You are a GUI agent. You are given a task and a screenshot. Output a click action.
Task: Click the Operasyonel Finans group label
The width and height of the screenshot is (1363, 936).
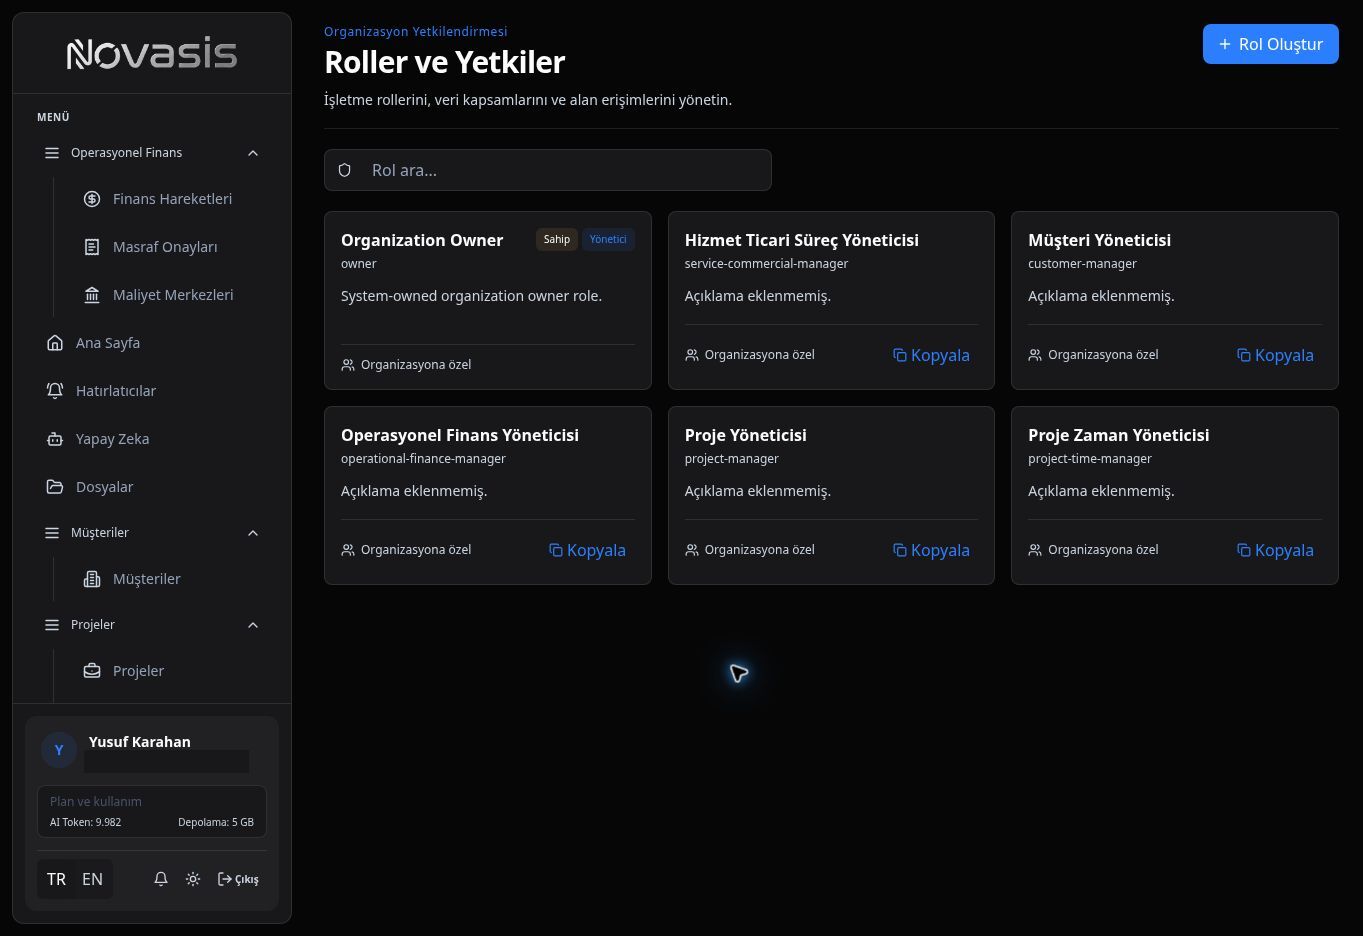click(x=126, y=153)
